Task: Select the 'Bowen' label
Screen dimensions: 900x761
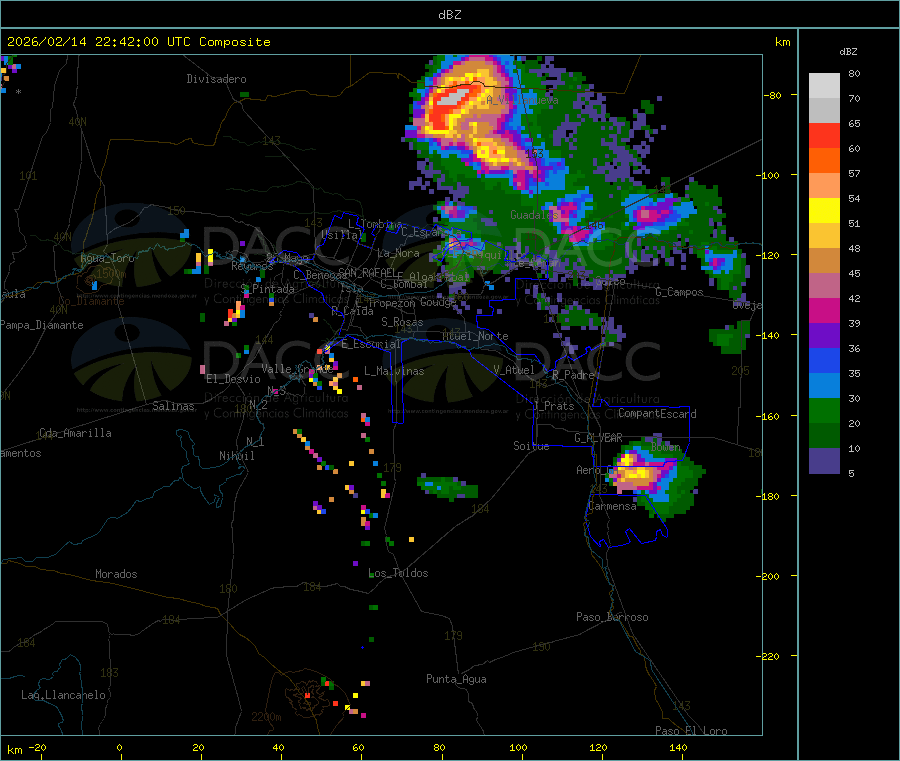Action: click(x=666, y=446)
